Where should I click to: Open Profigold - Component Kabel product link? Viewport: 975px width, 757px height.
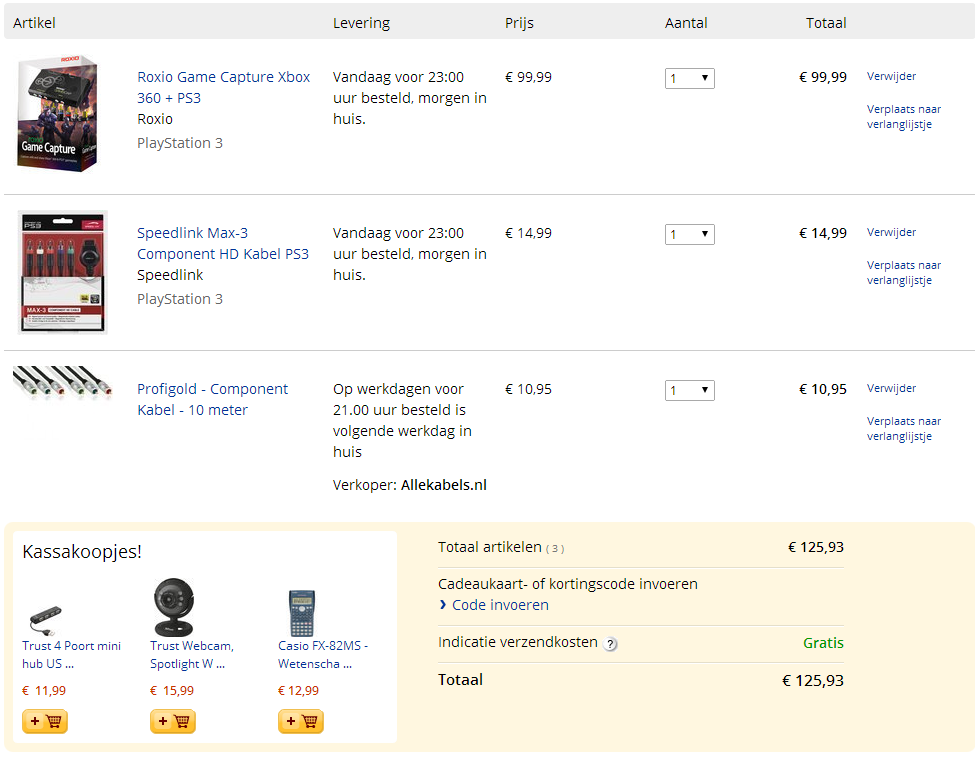212,399
